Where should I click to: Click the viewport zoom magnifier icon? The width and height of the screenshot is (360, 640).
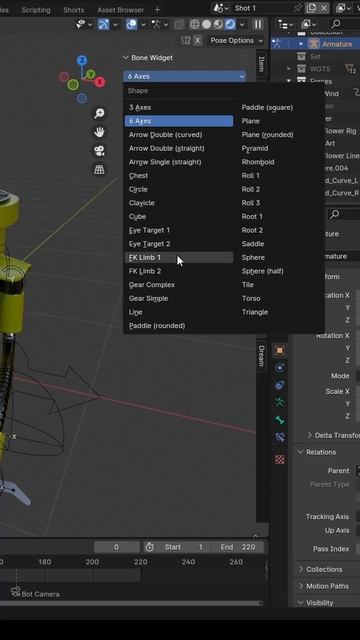click(x=99, y=113)
